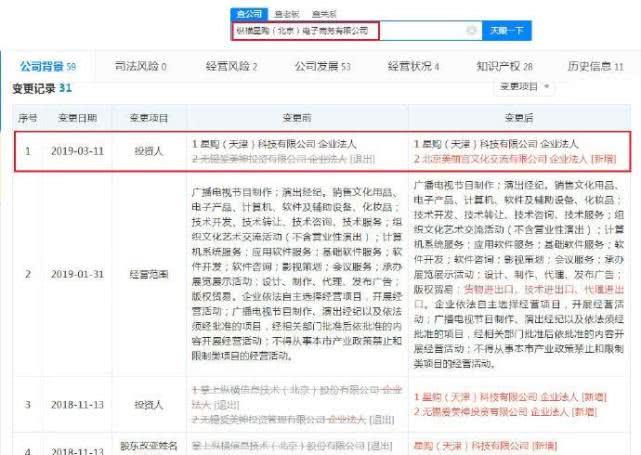Open struck-through 无锡爱美神投资 company in row 1

[x=271, y=159]
